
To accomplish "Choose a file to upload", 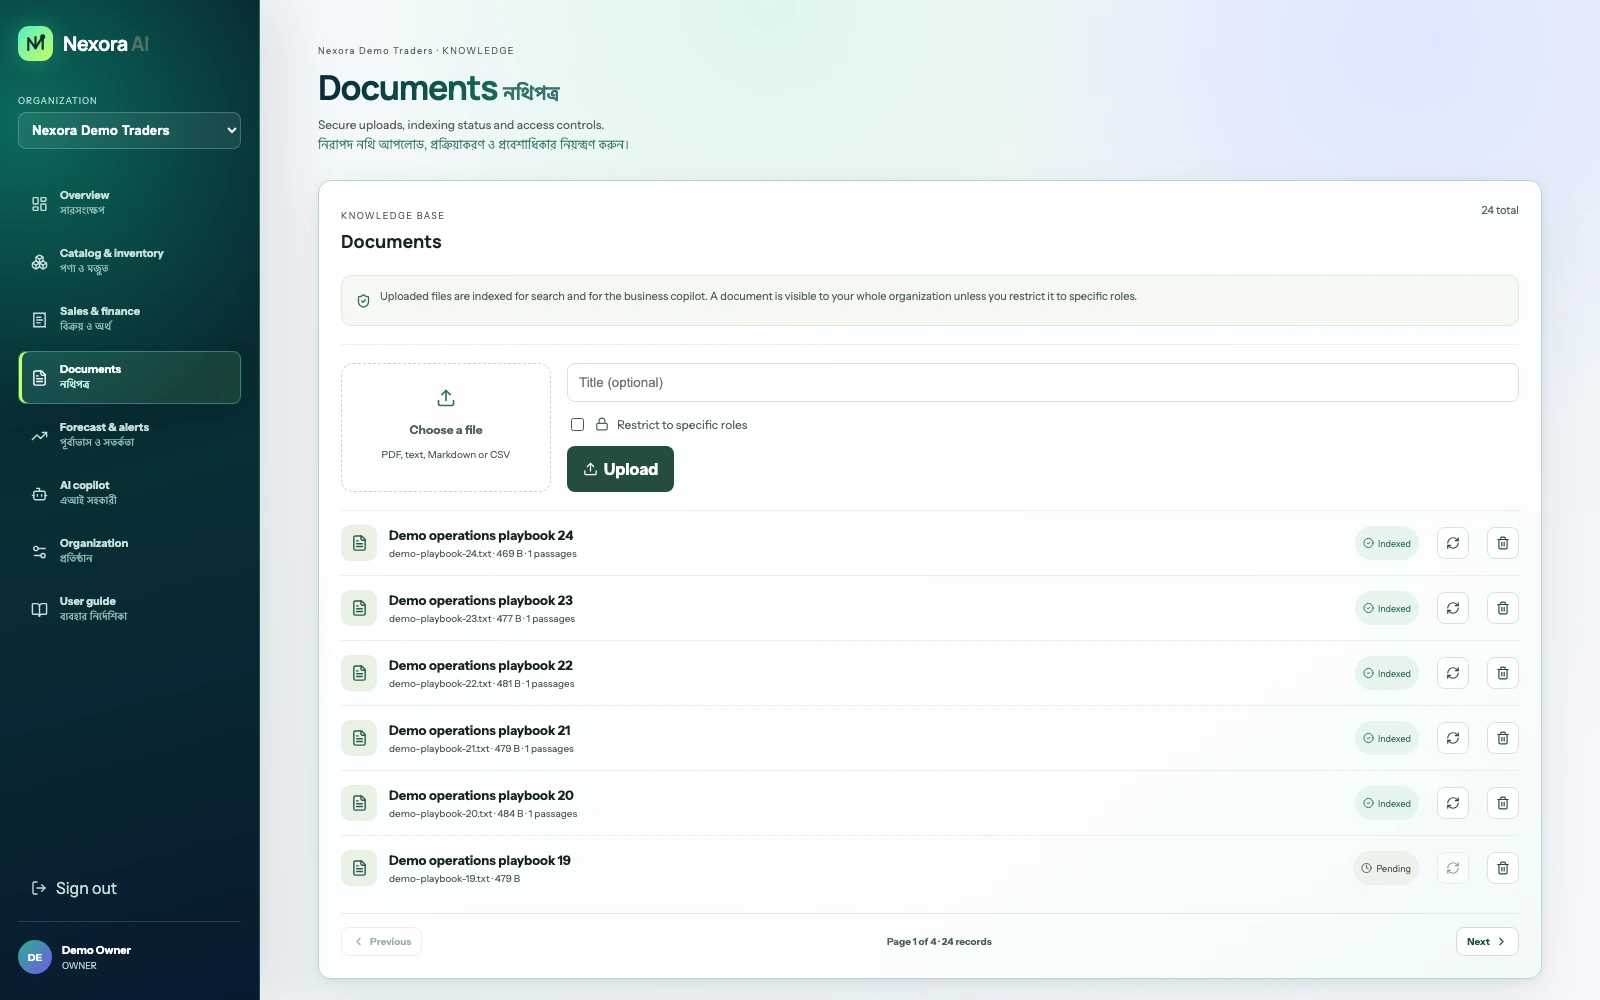I will tap(446, 428).
